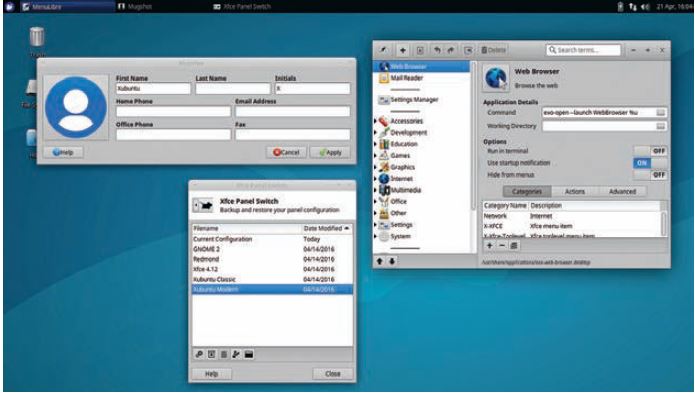The height and width of the screenshot is (393, 695).
Task: Expand Graphics category in tree
Action: pos(376,167)
